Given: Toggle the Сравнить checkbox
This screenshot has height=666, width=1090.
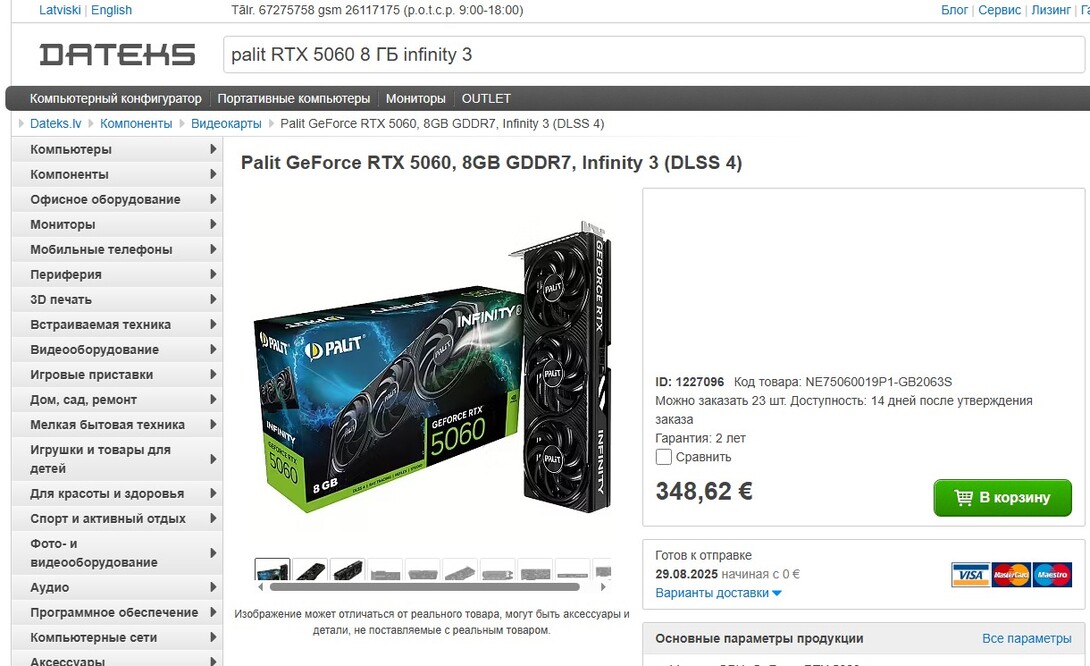Looking at the screenshot, I should [x=664, y=457].
